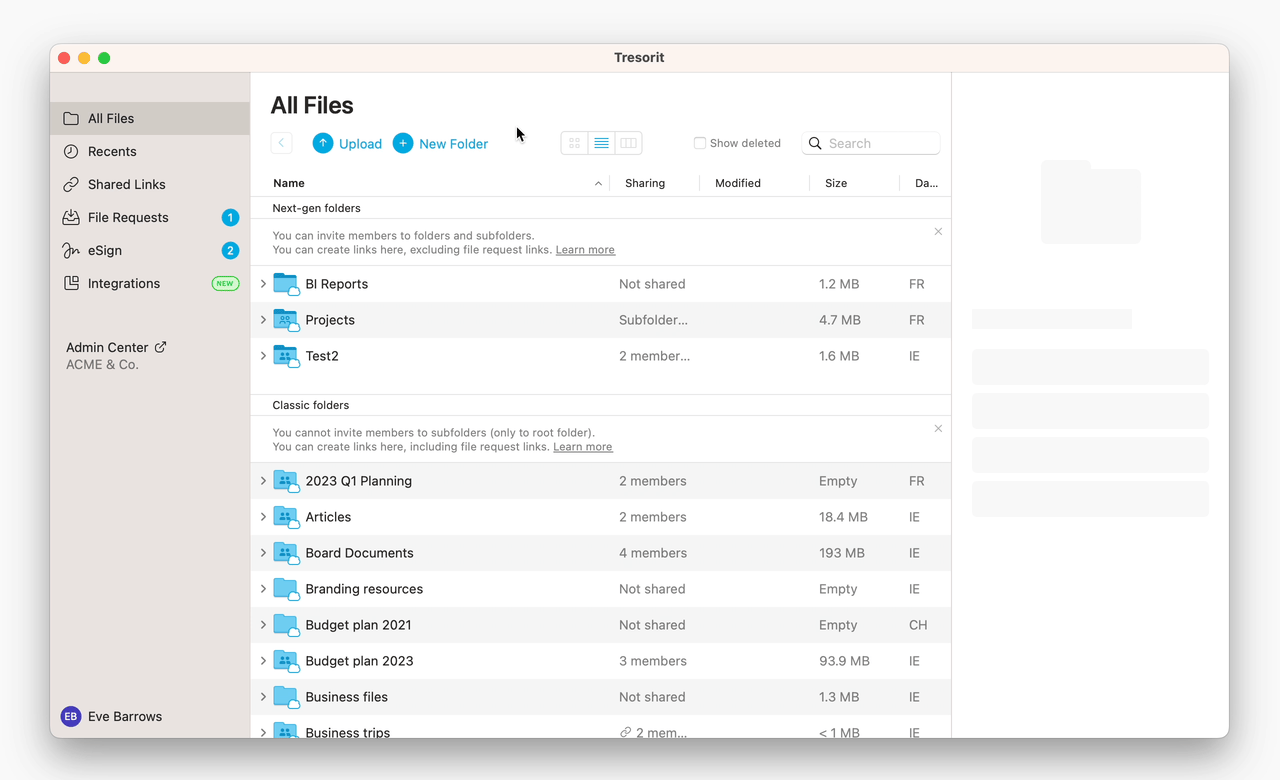Viewport: 1280px width, 780px height.
Task: Click the 193 MB size value
Action: [842, 553]
